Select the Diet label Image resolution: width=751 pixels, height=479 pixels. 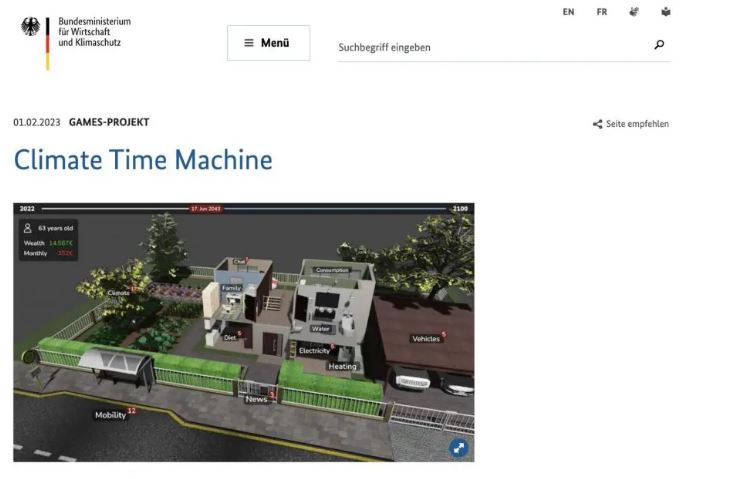point(230,338)
